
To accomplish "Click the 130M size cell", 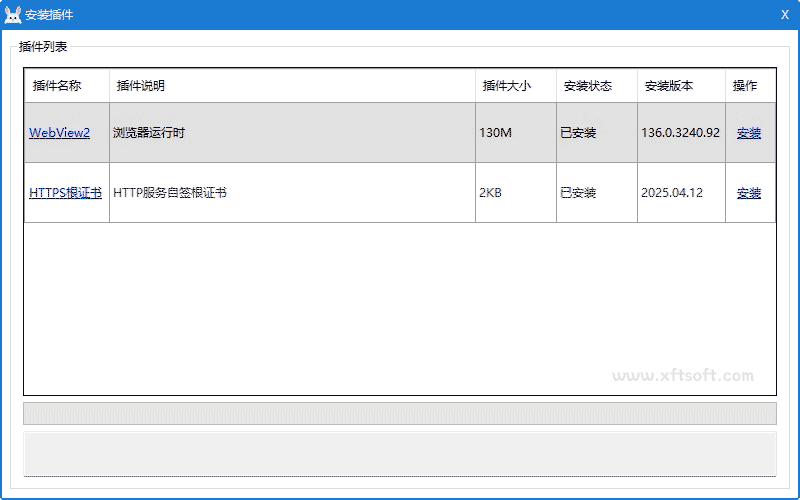I will pos(516,133).
